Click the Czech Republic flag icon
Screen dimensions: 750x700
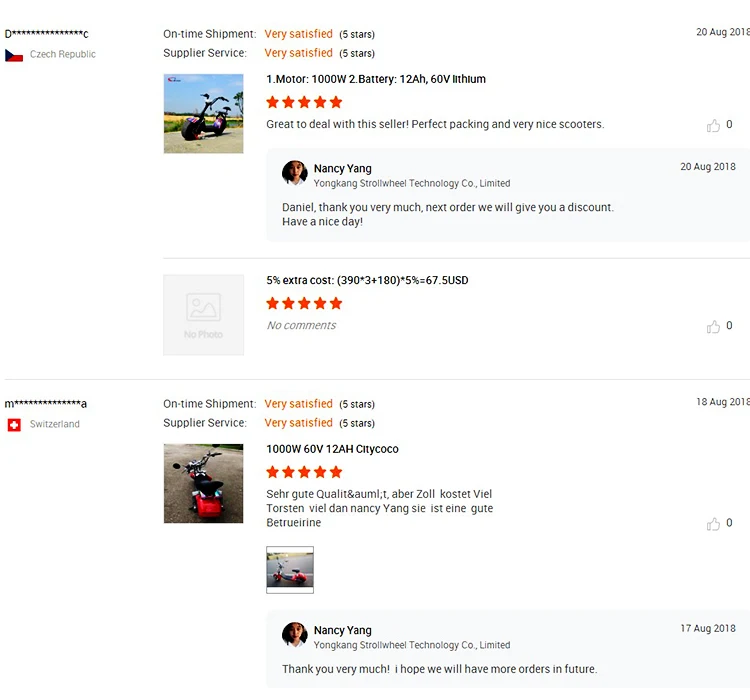14,55
